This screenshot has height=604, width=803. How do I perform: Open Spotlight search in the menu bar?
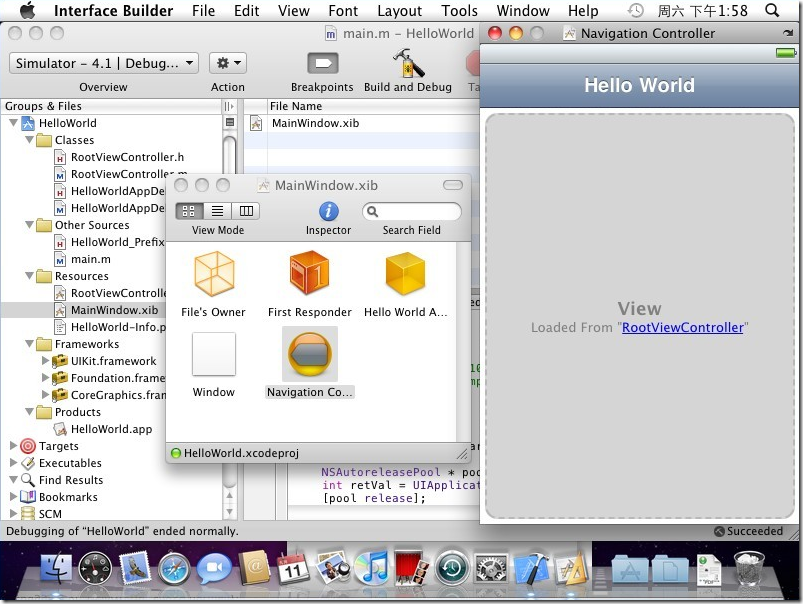pyautogui.click(x=772, y=10)
